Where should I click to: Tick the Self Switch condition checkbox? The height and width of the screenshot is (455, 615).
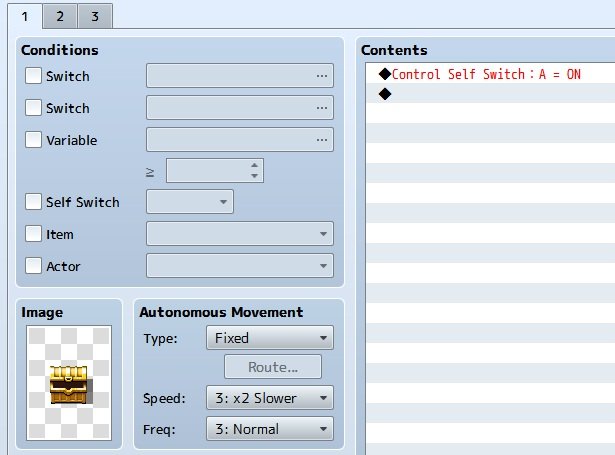point(33,202)
